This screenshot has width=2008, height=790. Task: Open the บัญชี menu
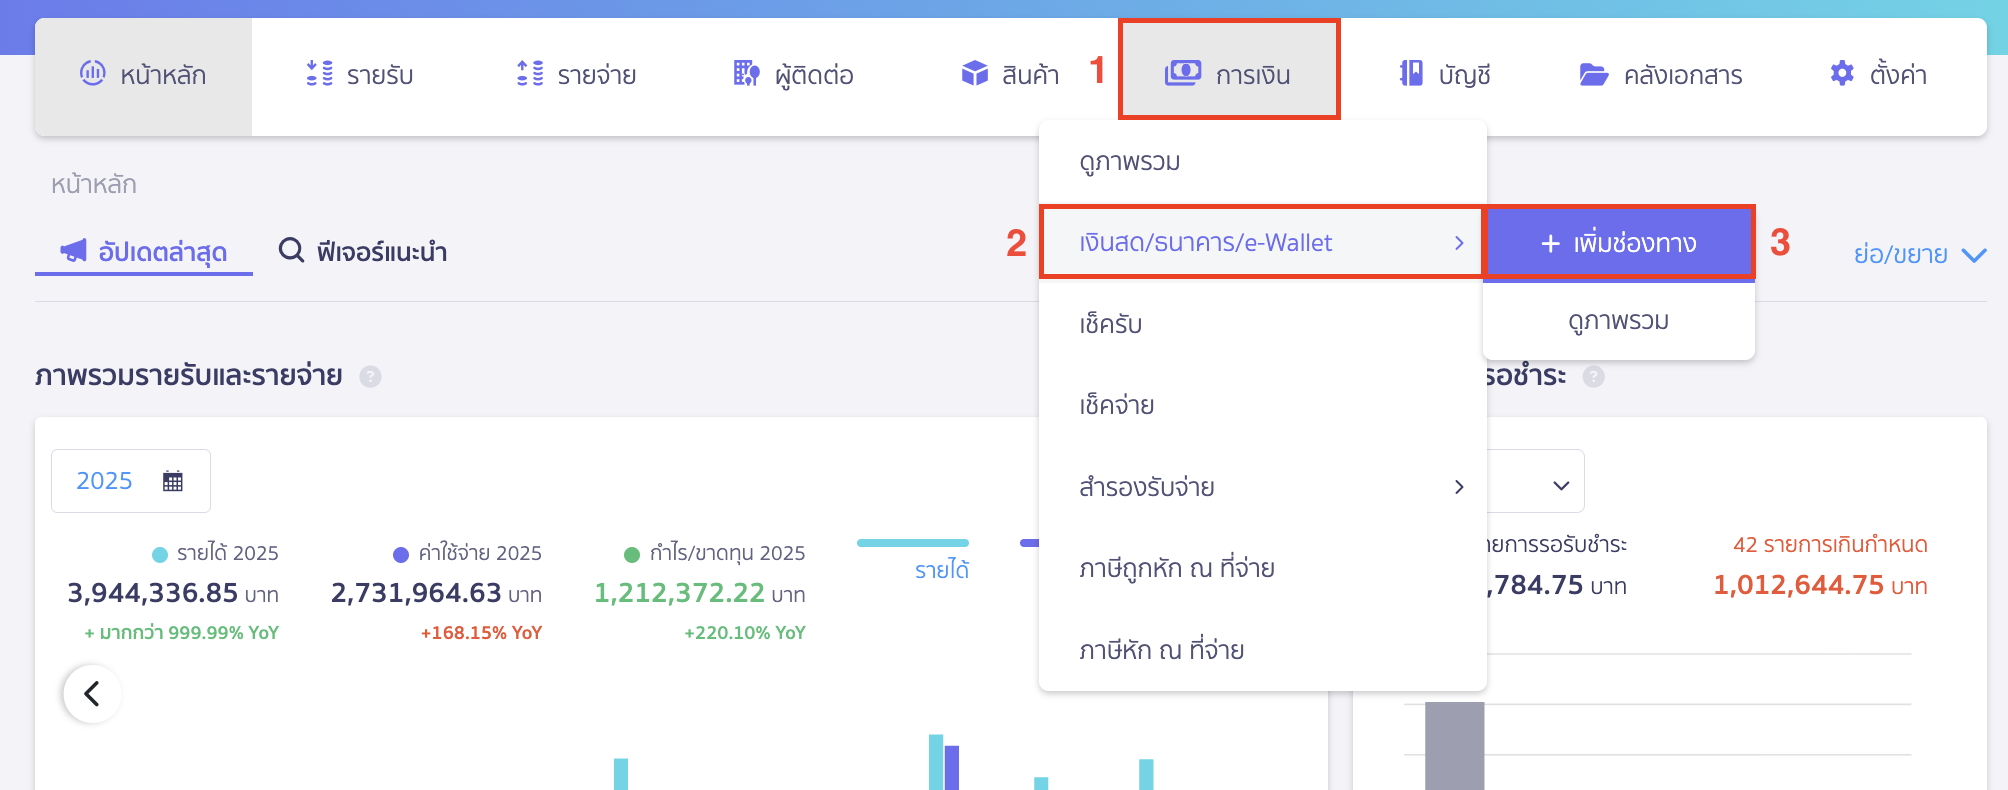click(x=1445, y=76)
